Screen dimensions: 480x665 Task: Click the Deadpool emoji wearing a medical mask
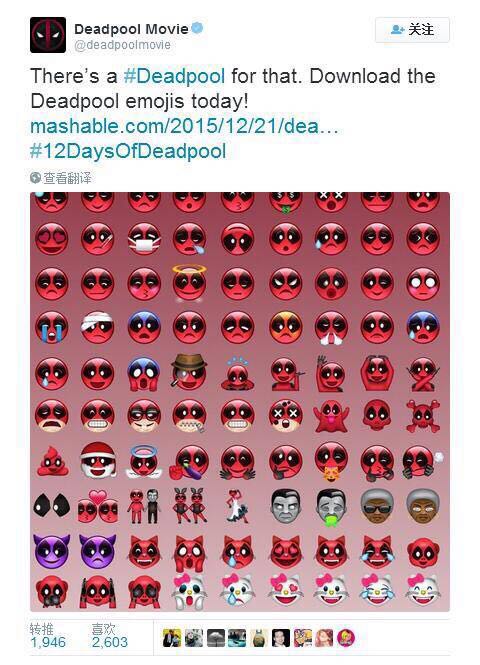(x=144, y=239)
